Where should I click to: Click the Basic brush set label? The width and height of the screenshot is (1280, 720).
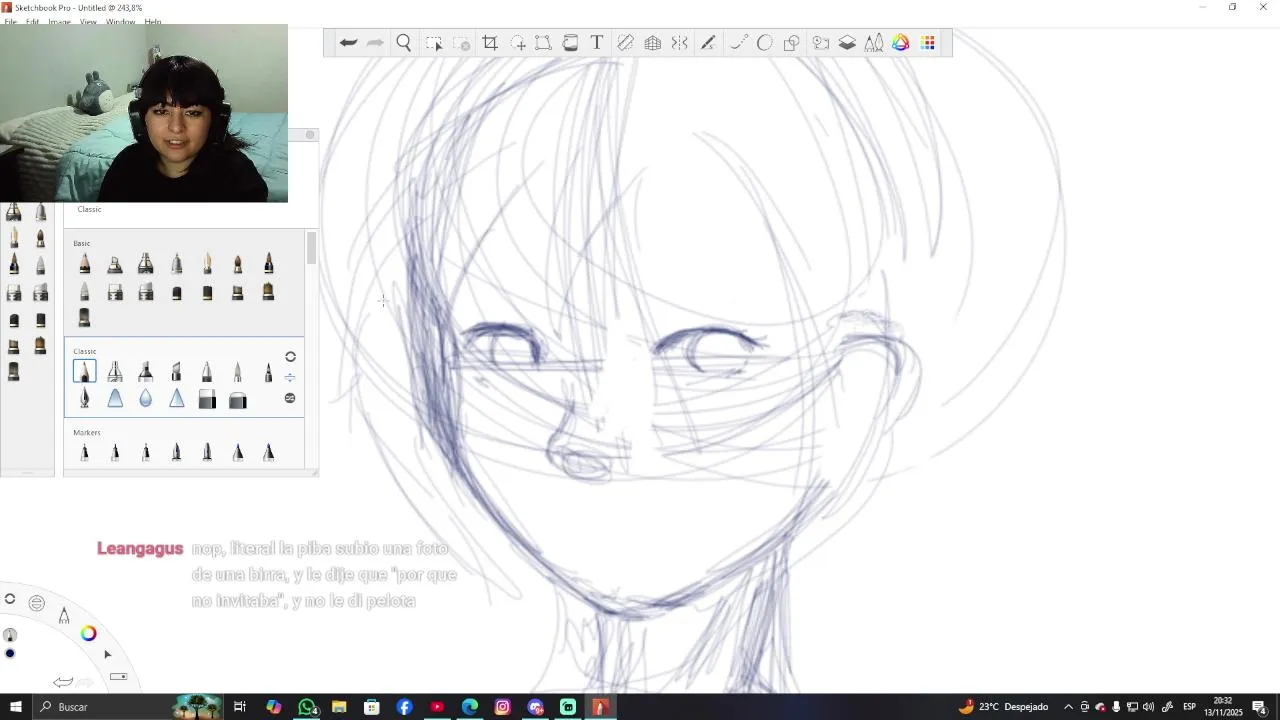[82, 243]
